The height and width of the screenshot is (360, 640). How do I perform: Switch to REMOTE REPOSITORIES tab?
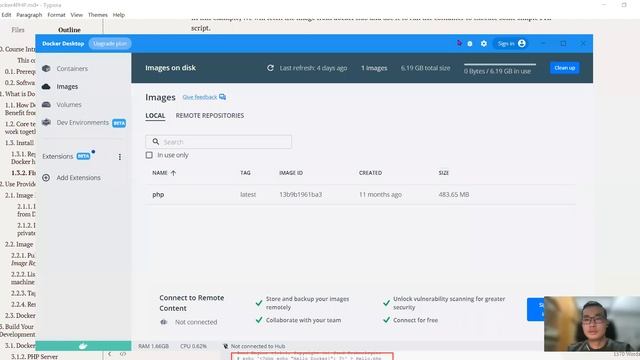click(x=210, y=116)
